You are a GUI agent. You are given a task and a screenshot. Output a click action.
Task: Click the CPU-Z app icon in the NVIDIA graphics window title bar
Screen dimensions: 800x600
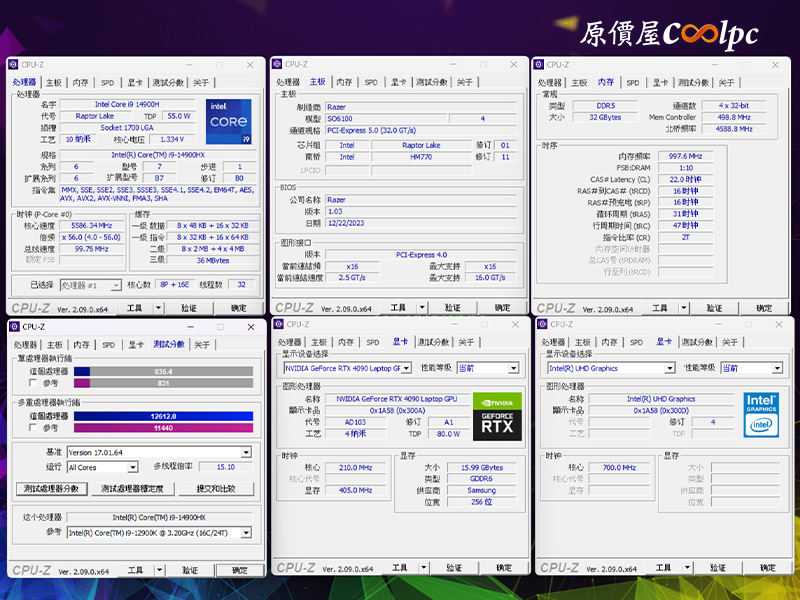pos(279,324)
